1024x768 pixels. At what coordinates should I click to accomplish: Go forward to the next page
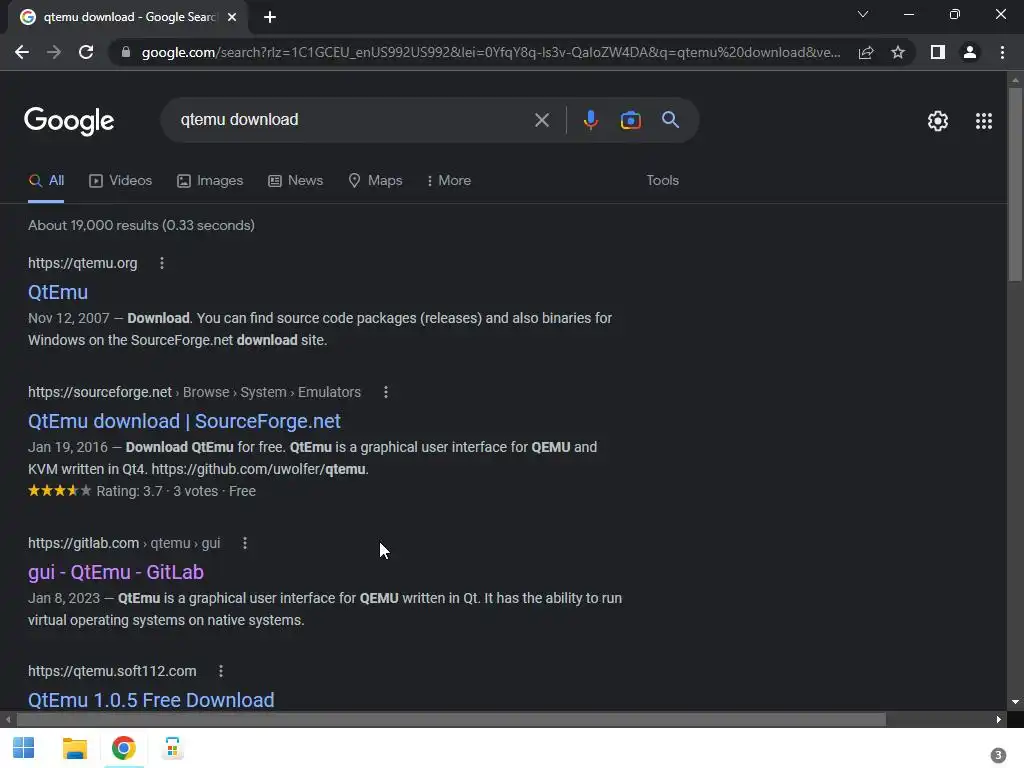[x=54, y=52]
